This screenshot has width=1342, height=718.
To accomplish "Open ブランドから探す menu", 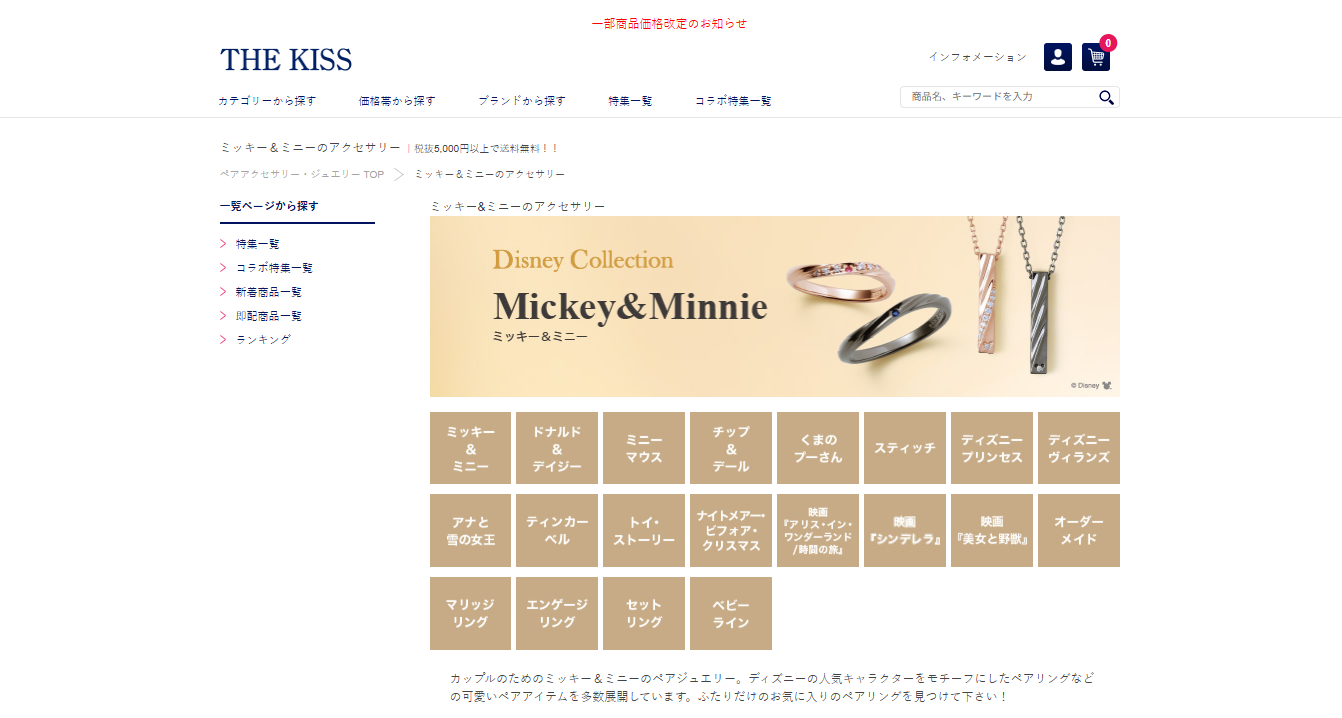I will 521,101.
